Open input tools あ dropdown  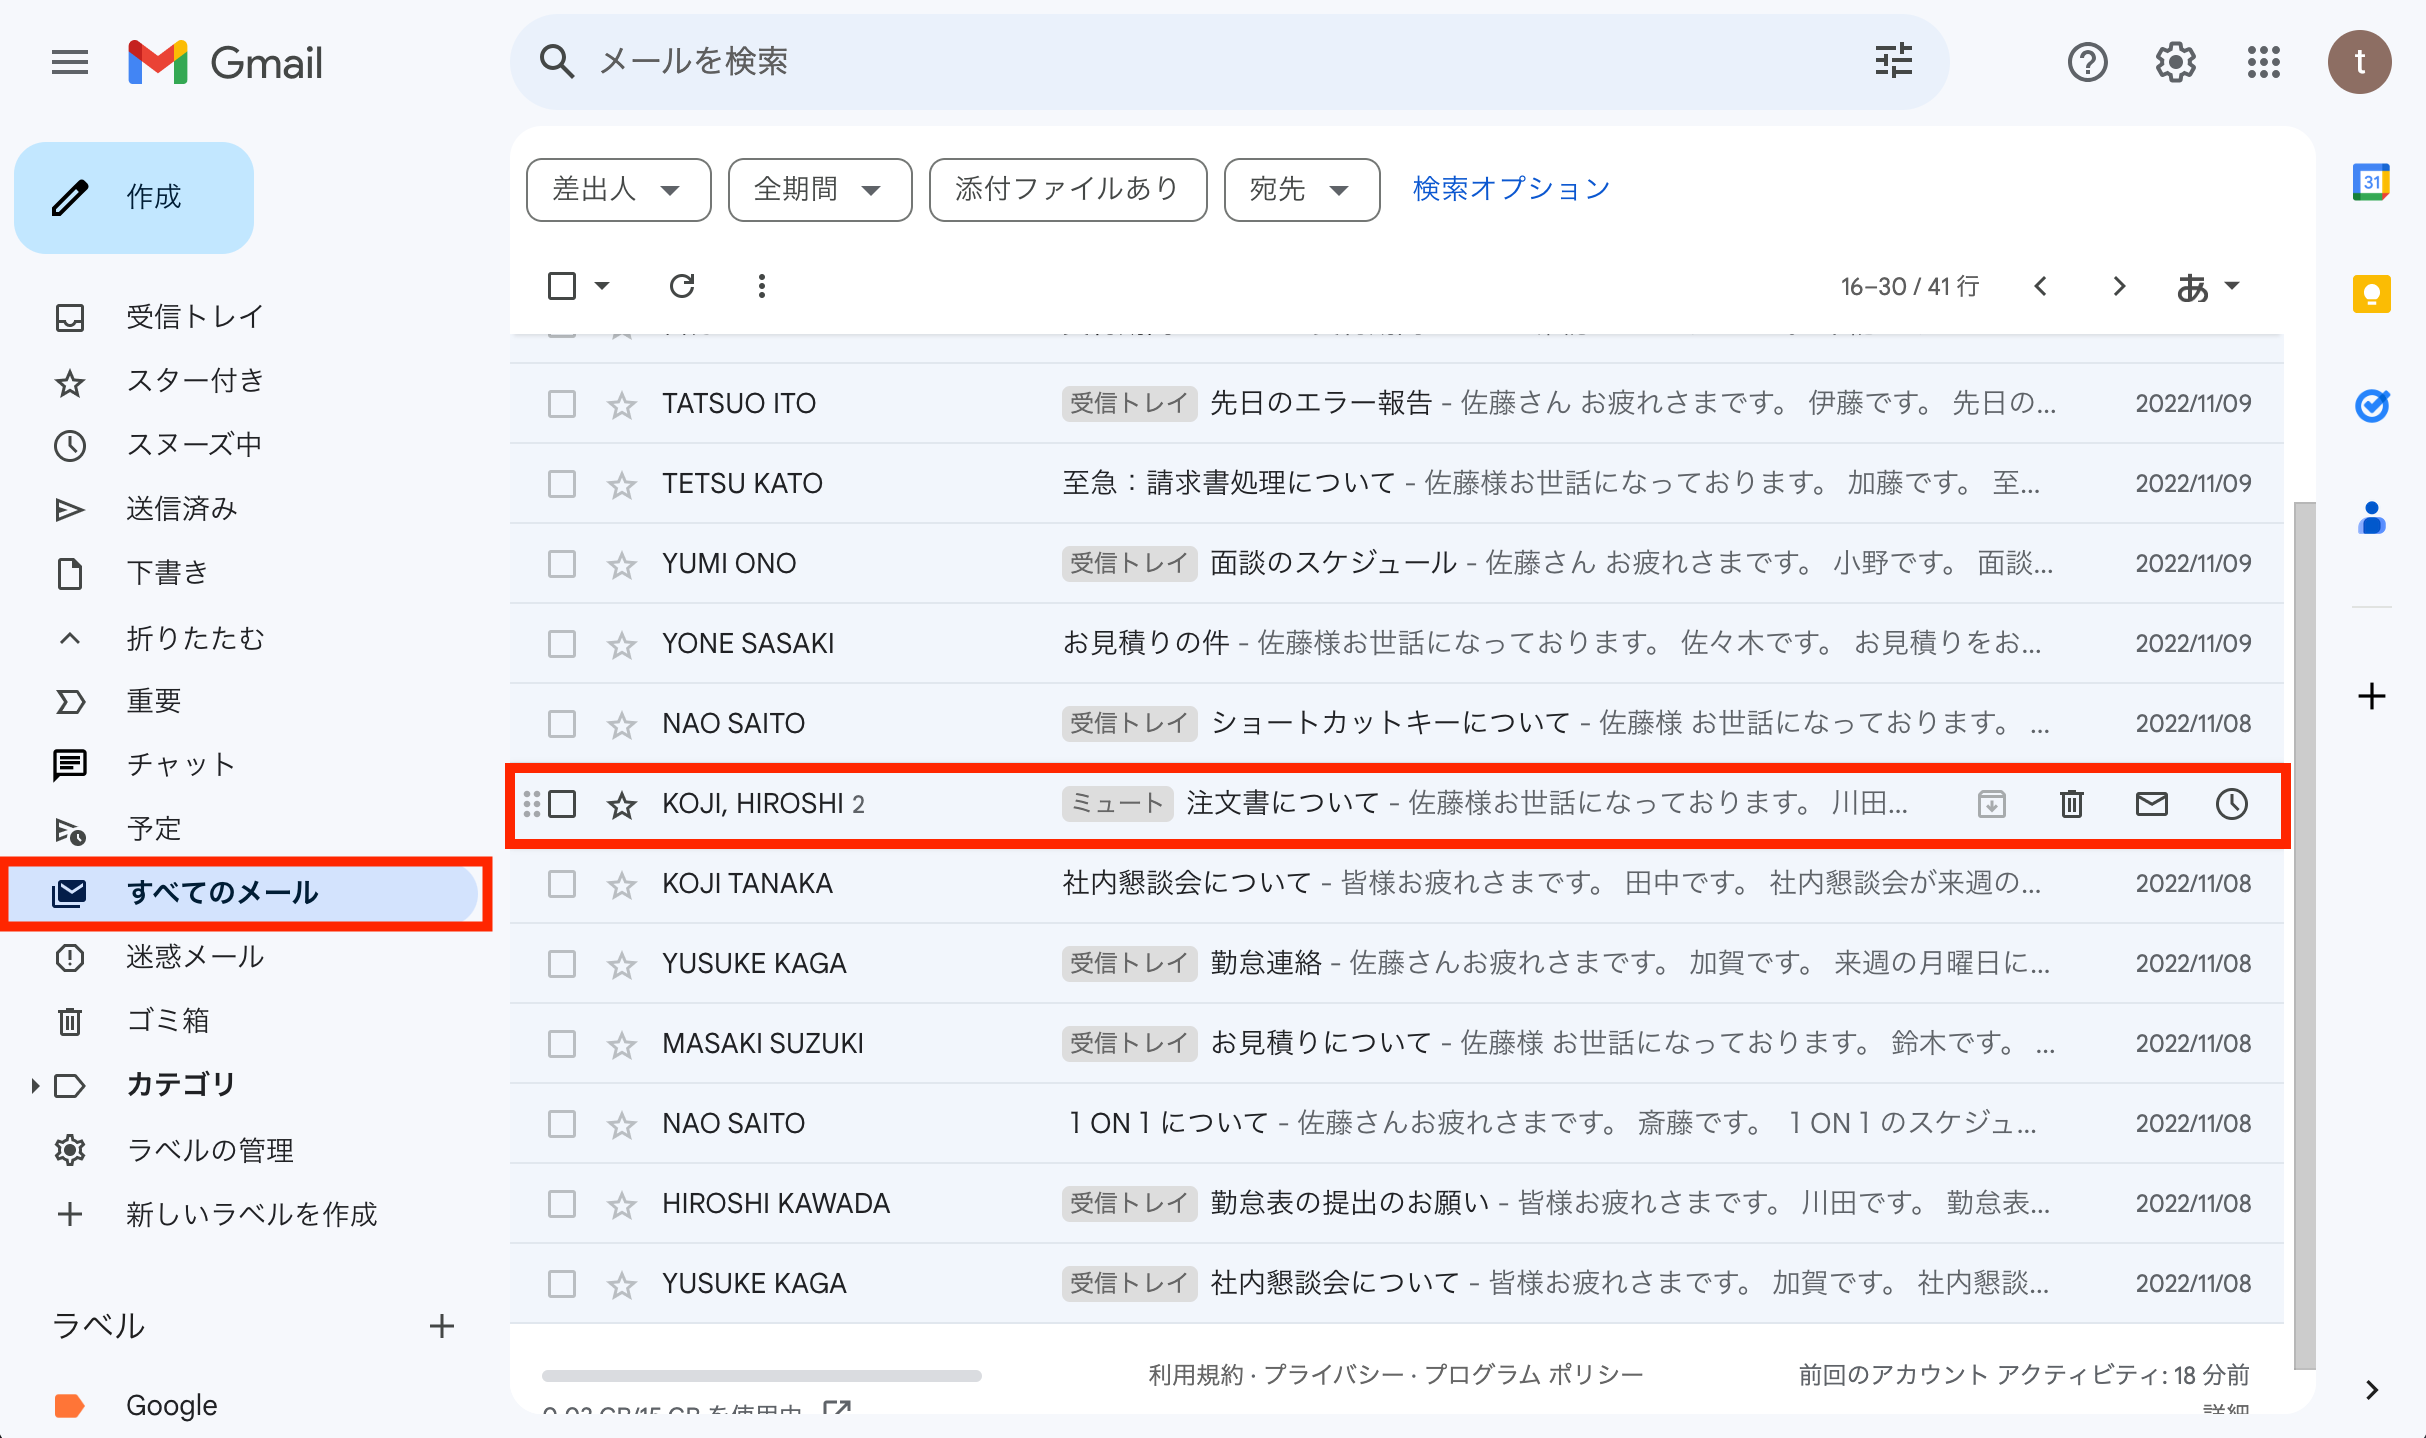click(2208, 287)
